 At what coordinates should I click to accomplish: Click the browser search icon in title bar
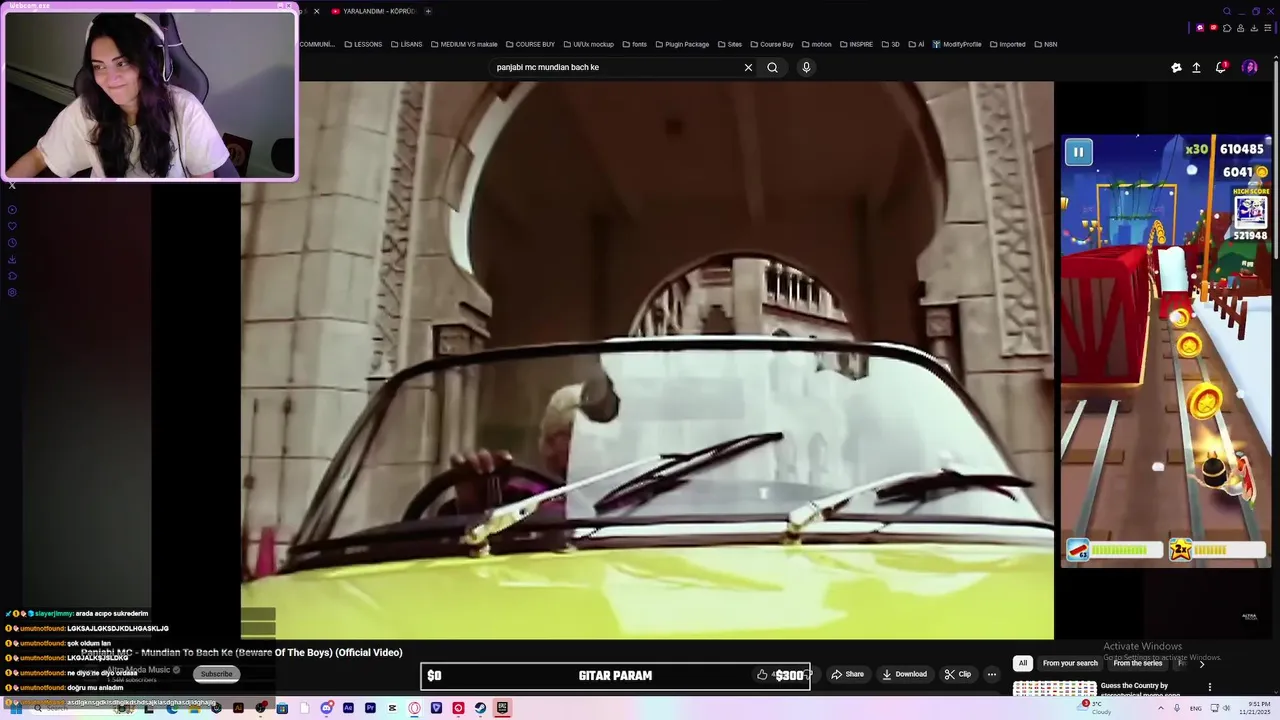coord(1227,11)
